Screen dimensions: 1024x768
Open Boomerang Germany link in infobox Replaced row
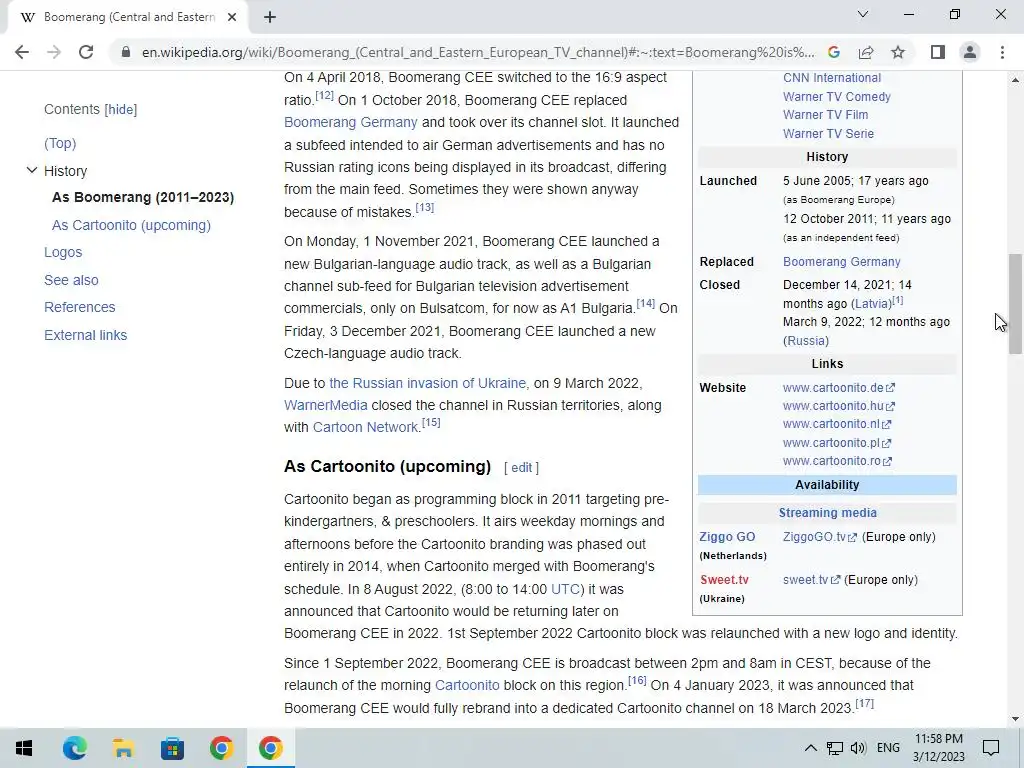coord(842,262)
